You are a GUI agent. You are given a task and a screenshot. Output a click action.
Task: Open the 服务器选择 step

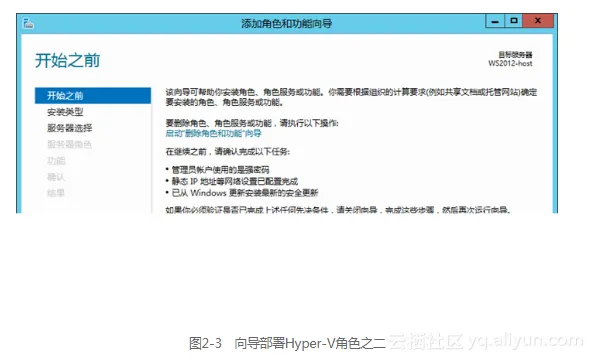(x=70, y=128)
